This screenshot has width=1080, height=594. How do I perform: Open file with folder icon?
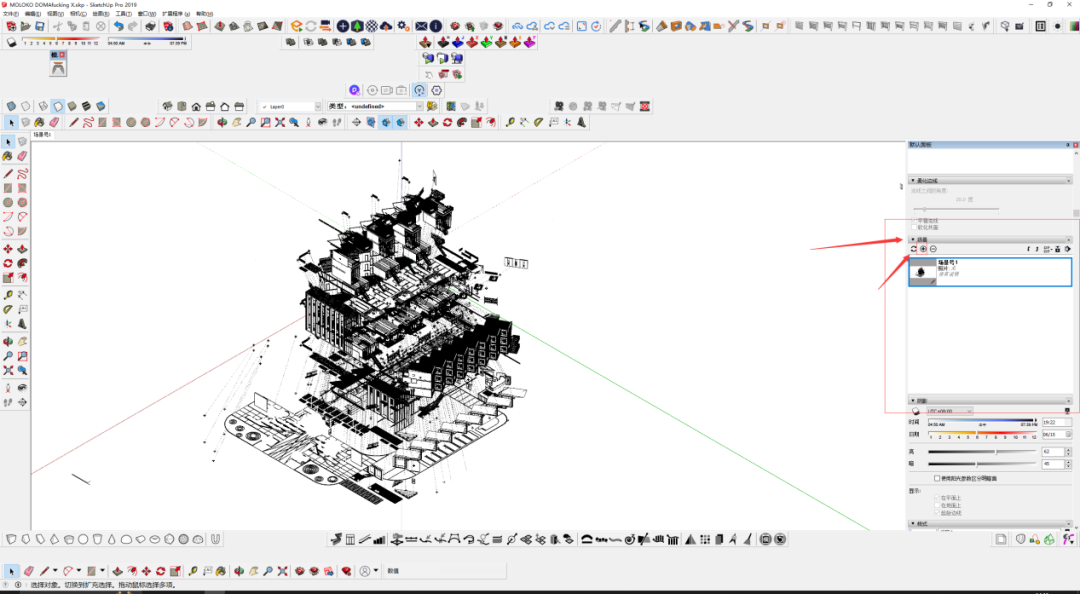[25, 26]
